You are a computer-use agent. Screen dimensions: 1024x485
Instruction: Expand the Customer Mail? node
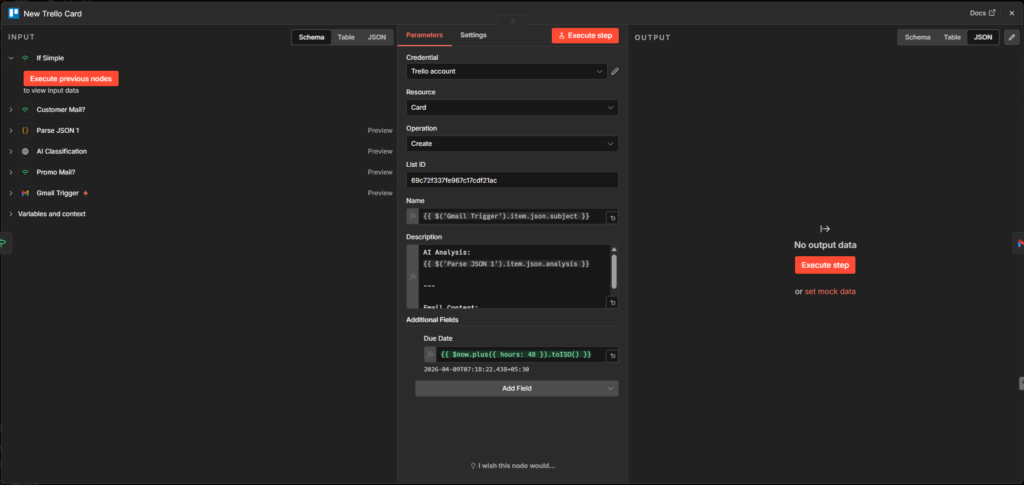point(11,110)
